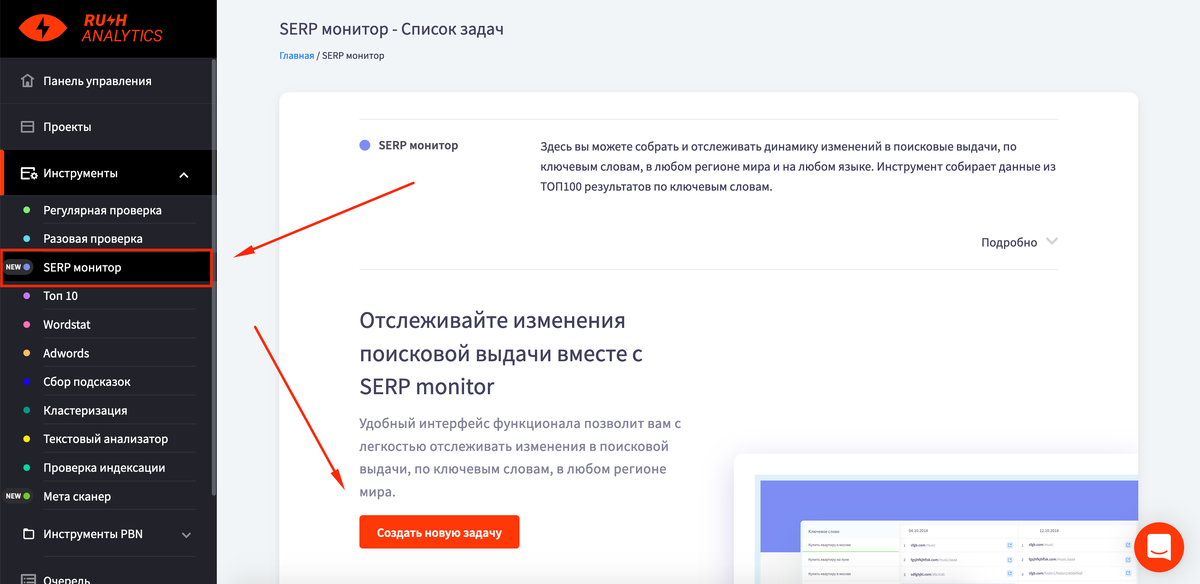Click the NEW badge next to Мета сканер
The width and height of the screenshot is (1200, 584).
point(14,496)
